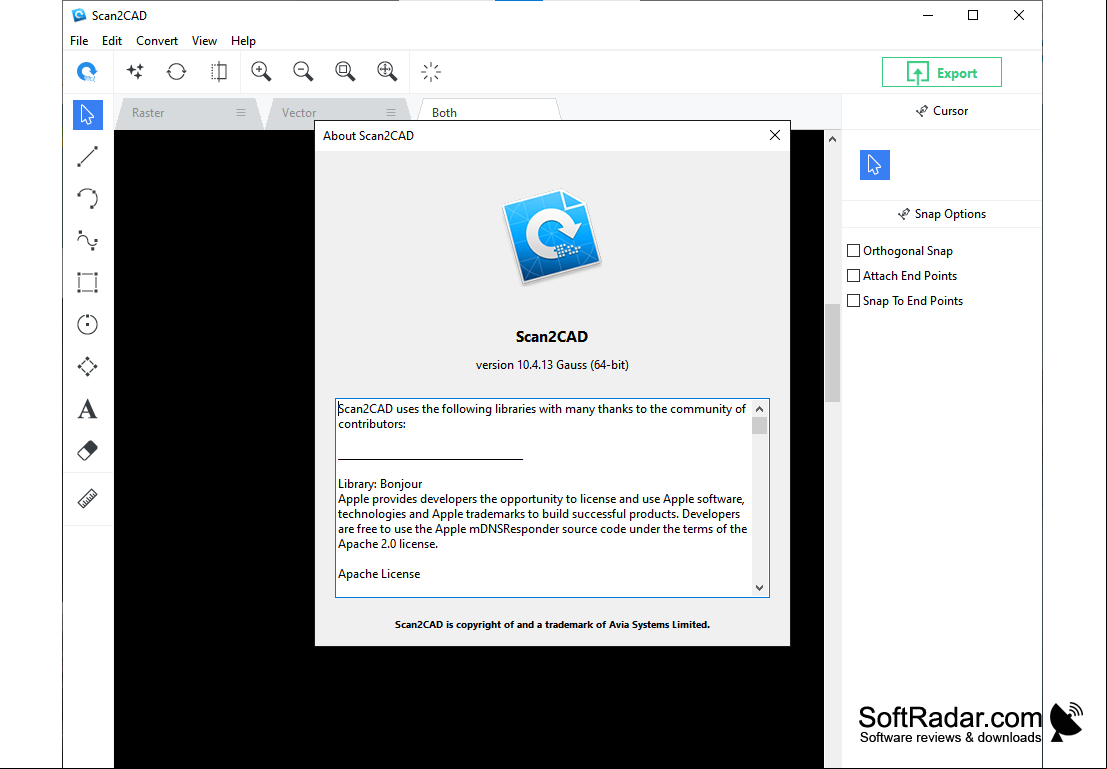
Task: Click the 'Library: Bonjour' text line
Action: pos(380,484)
